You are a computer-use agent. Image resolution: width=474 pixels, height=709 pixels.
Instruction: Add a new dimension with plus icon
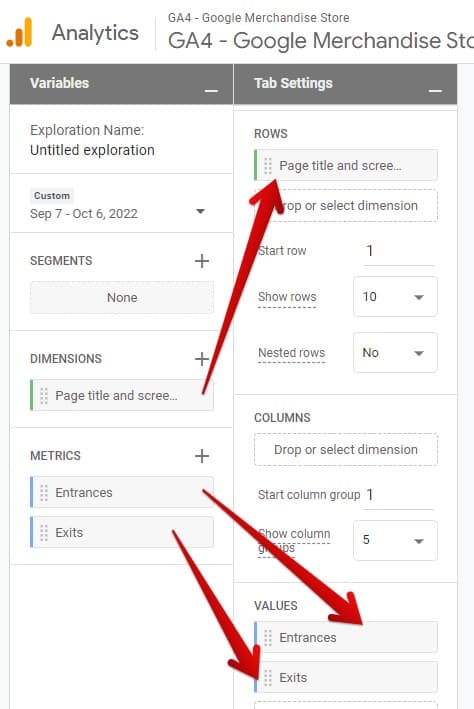pos(202,359)
